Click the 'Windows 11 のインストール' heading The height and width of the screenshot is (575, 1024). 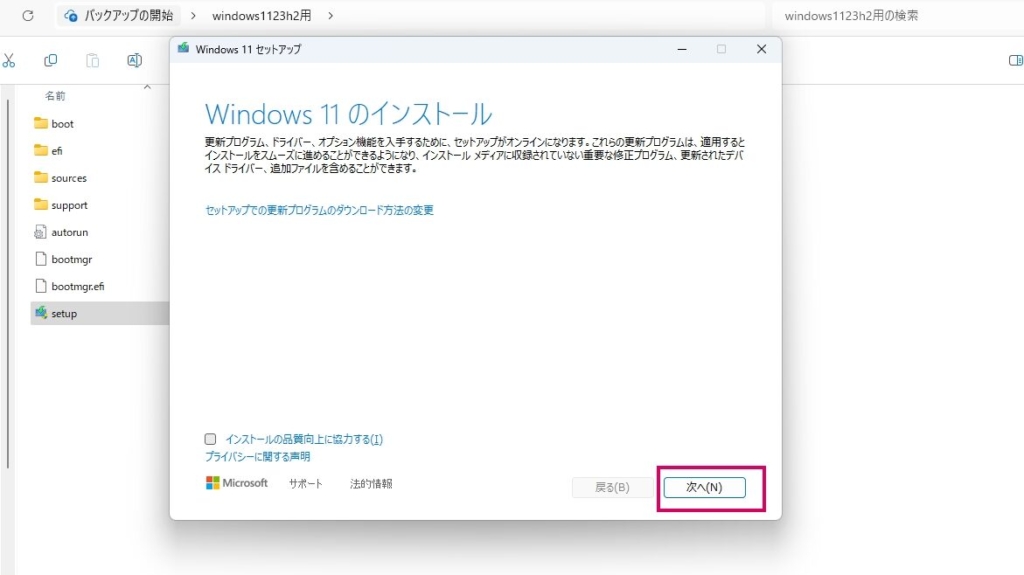tap(349, 114)
